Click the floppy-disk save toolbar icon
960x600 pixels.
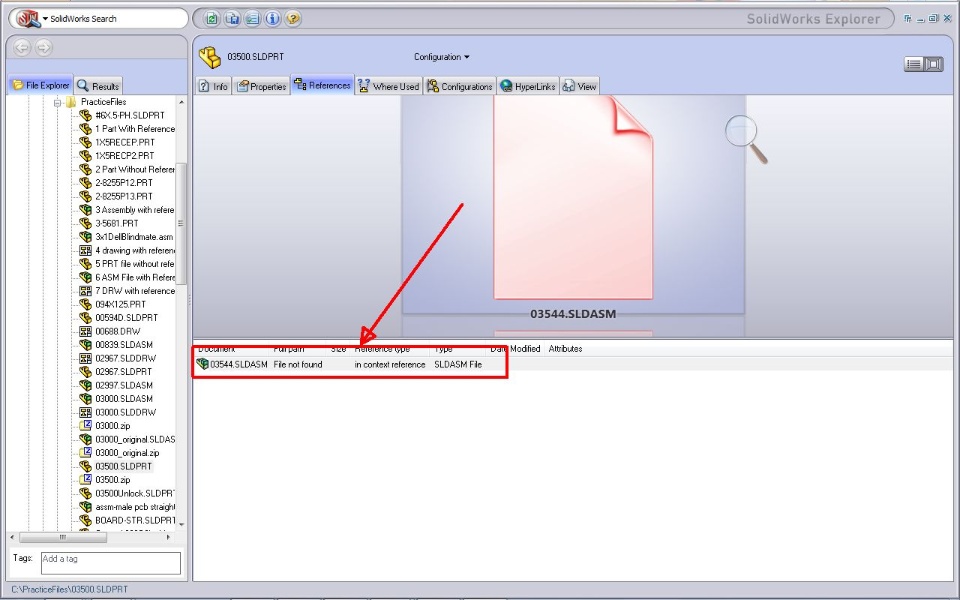click(232, 18)
